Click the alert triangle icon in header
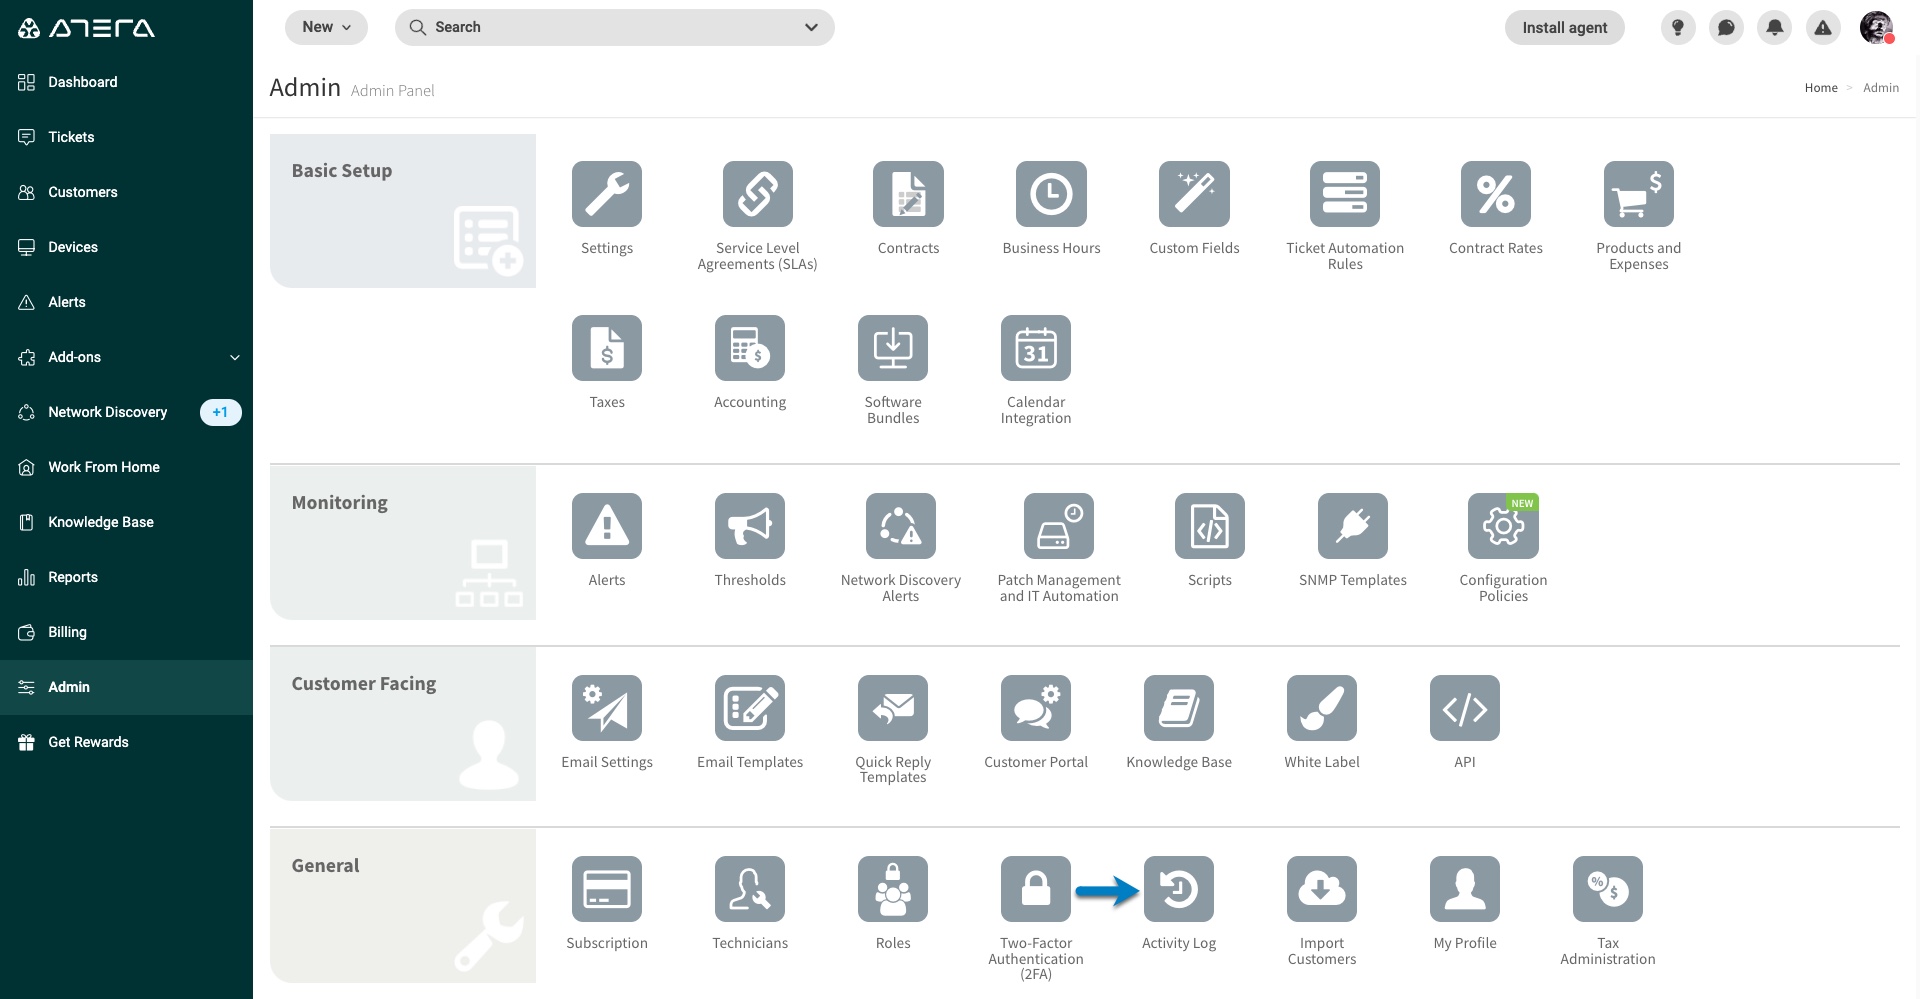Viewport: 1920px width, 999px height. 1823,28
